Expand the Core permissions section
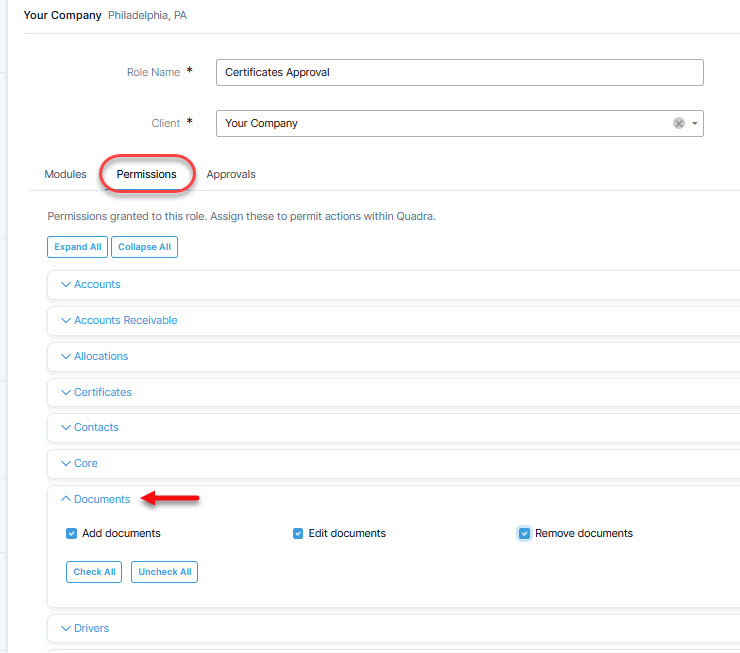This screenshot has height=653, width=740. point(85,464)
